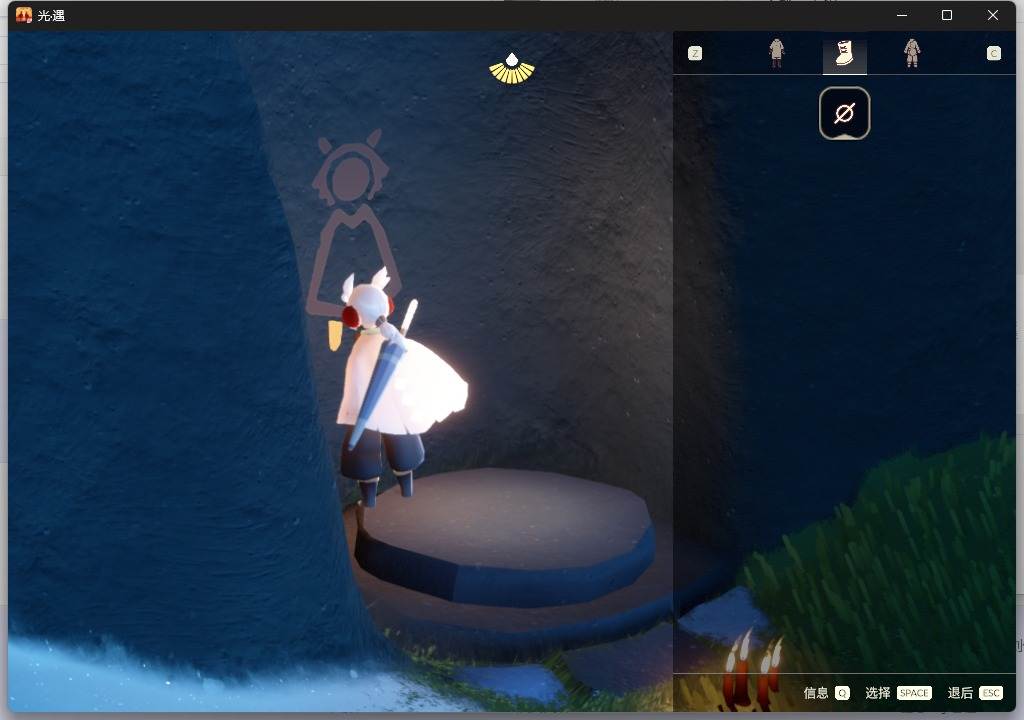Screen dimensions: 1024x720
Task: Click the 光遇 window title text
Action: click(52, 16)
